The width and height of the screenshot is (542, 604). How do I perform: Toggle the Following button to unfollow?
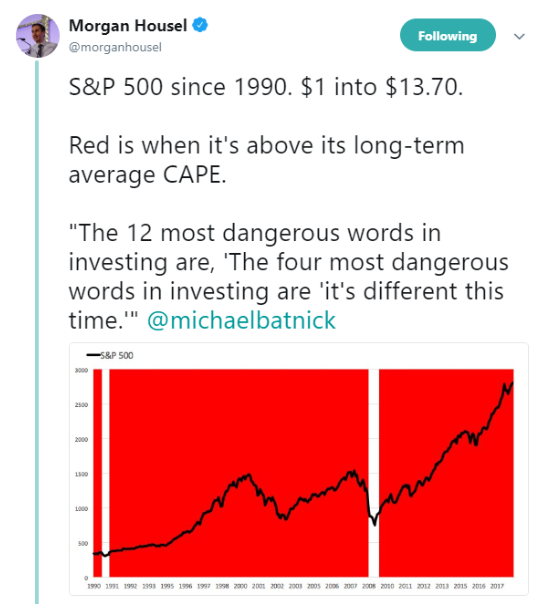[448, 35]
